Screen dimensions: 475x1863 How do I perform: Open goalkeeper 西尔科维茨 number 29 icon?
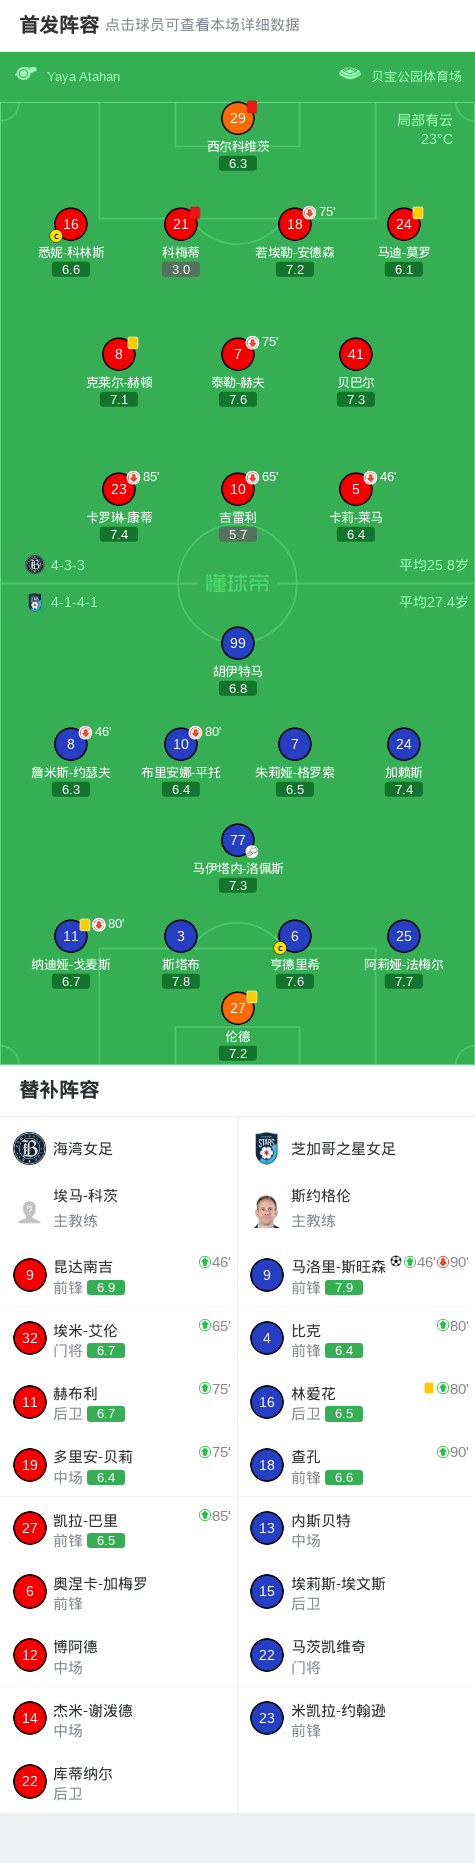click(x=237, y=118)
